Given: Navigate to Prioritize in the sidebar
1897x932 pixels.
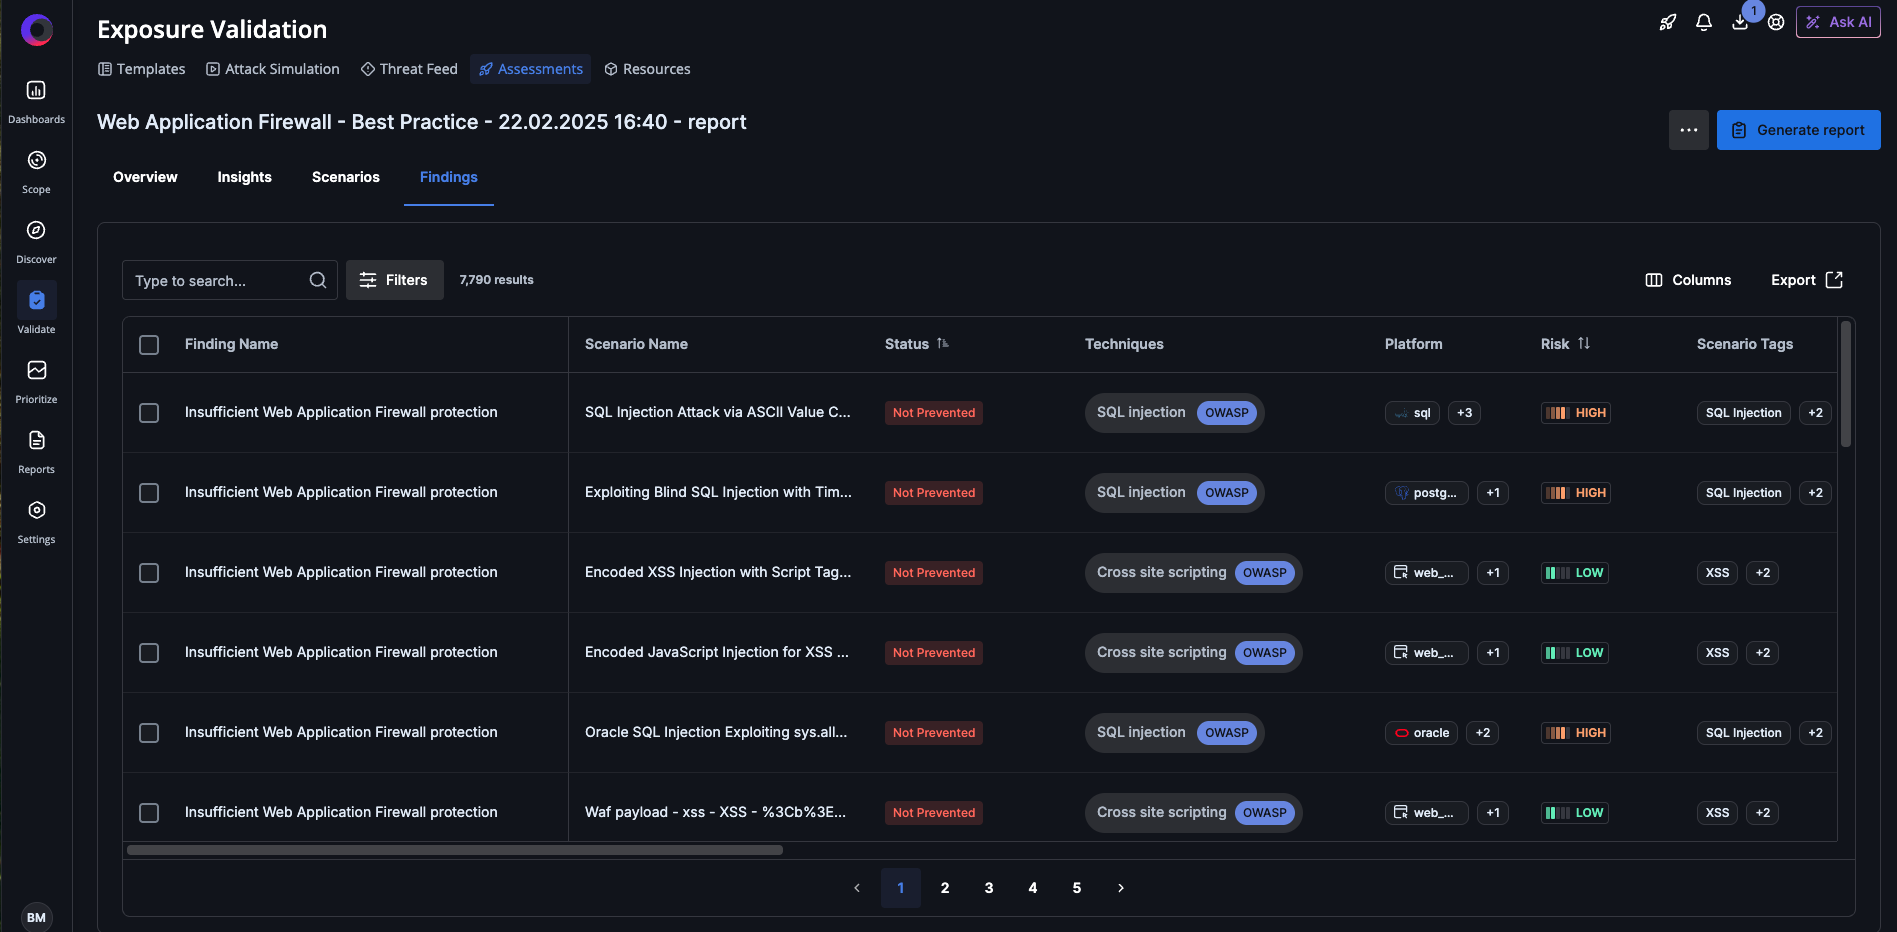Looking at the screenshot, I should (36, 378).
